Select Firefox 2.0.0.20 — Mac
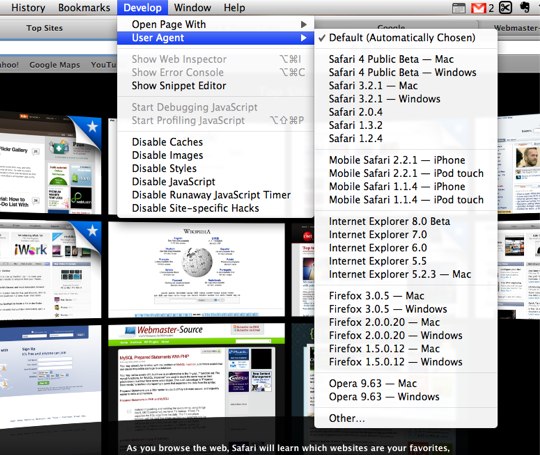The height and width of the screenshot is (455, 540). tap(406, 322)
